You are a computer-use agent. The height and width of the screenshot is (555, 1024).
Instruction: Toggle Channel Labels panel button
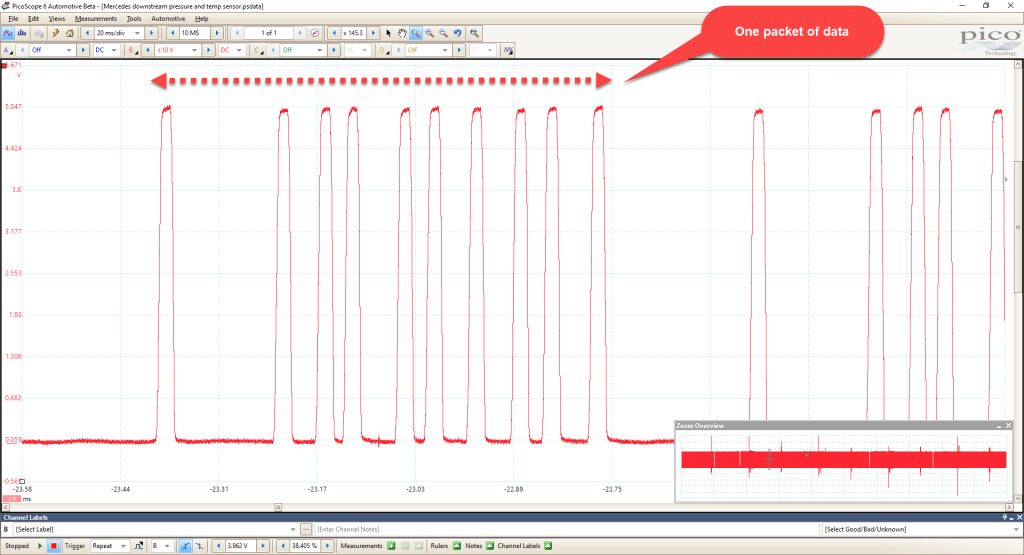[x=548, y=546]
